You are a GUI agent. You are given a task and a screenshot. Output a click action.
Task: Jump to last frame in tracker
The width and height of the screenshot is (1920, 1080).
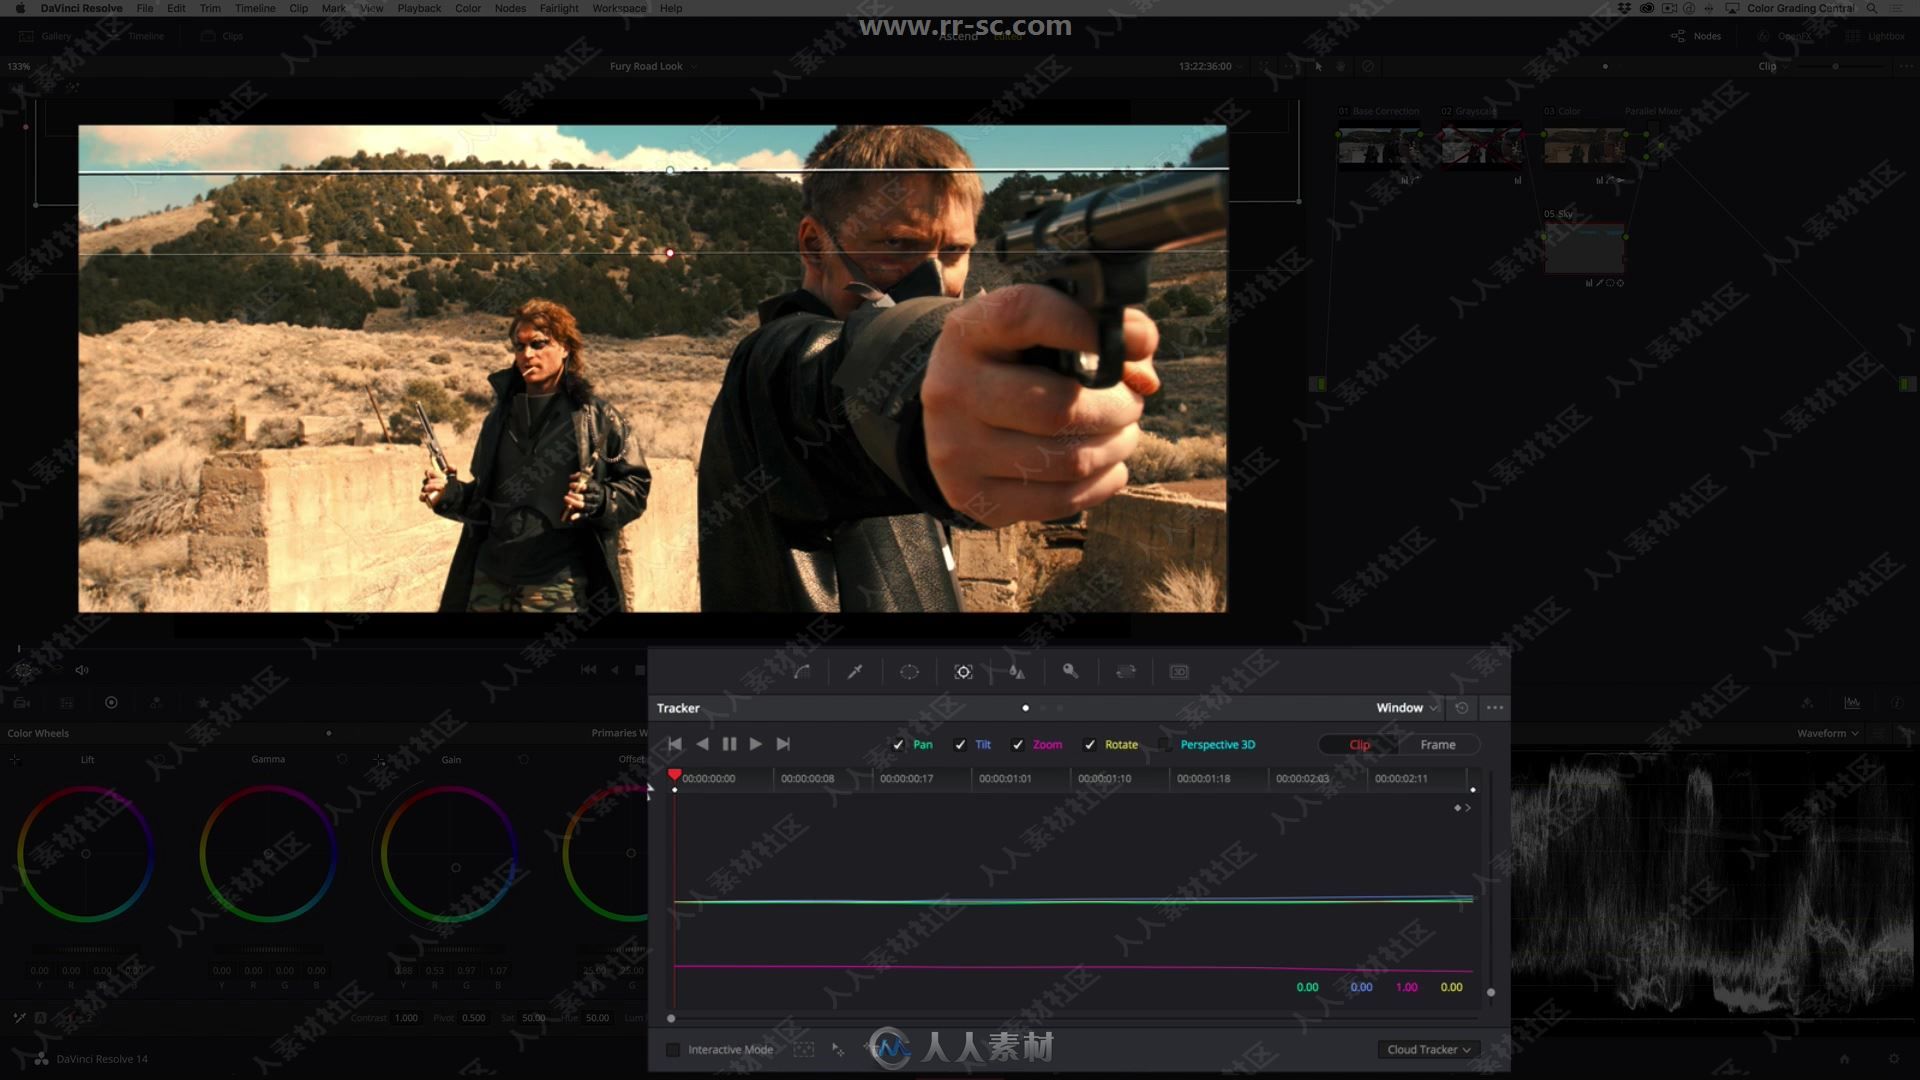783,744
